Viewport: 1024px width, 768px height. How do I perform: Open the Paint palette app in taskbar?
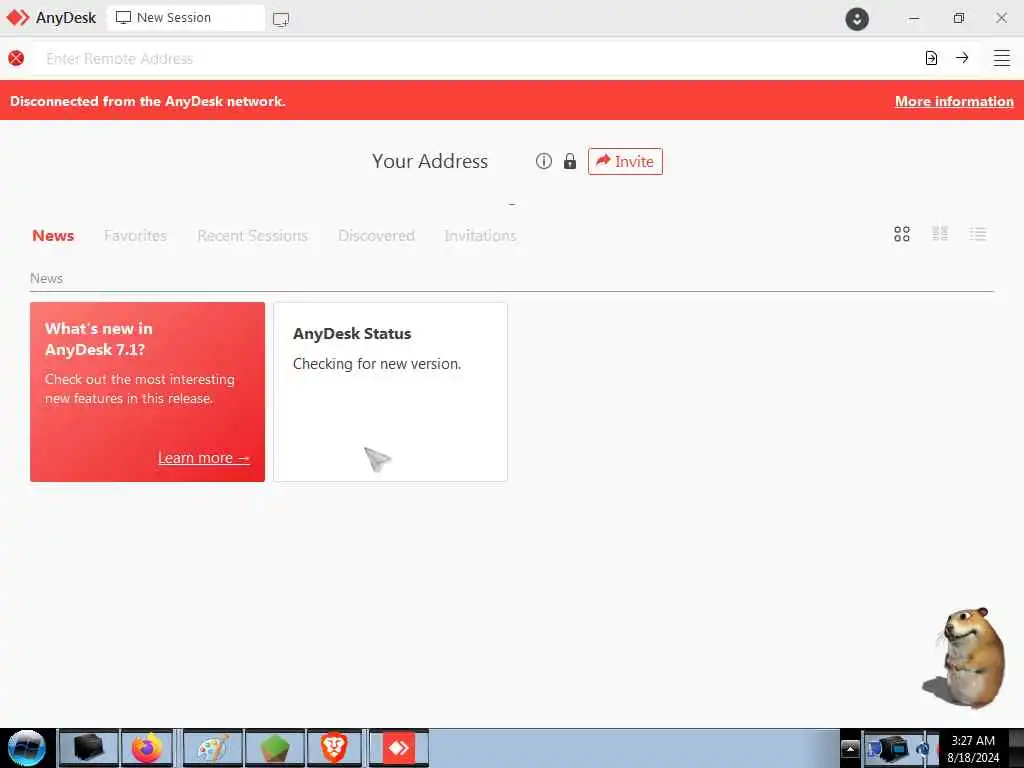(213, 748)
